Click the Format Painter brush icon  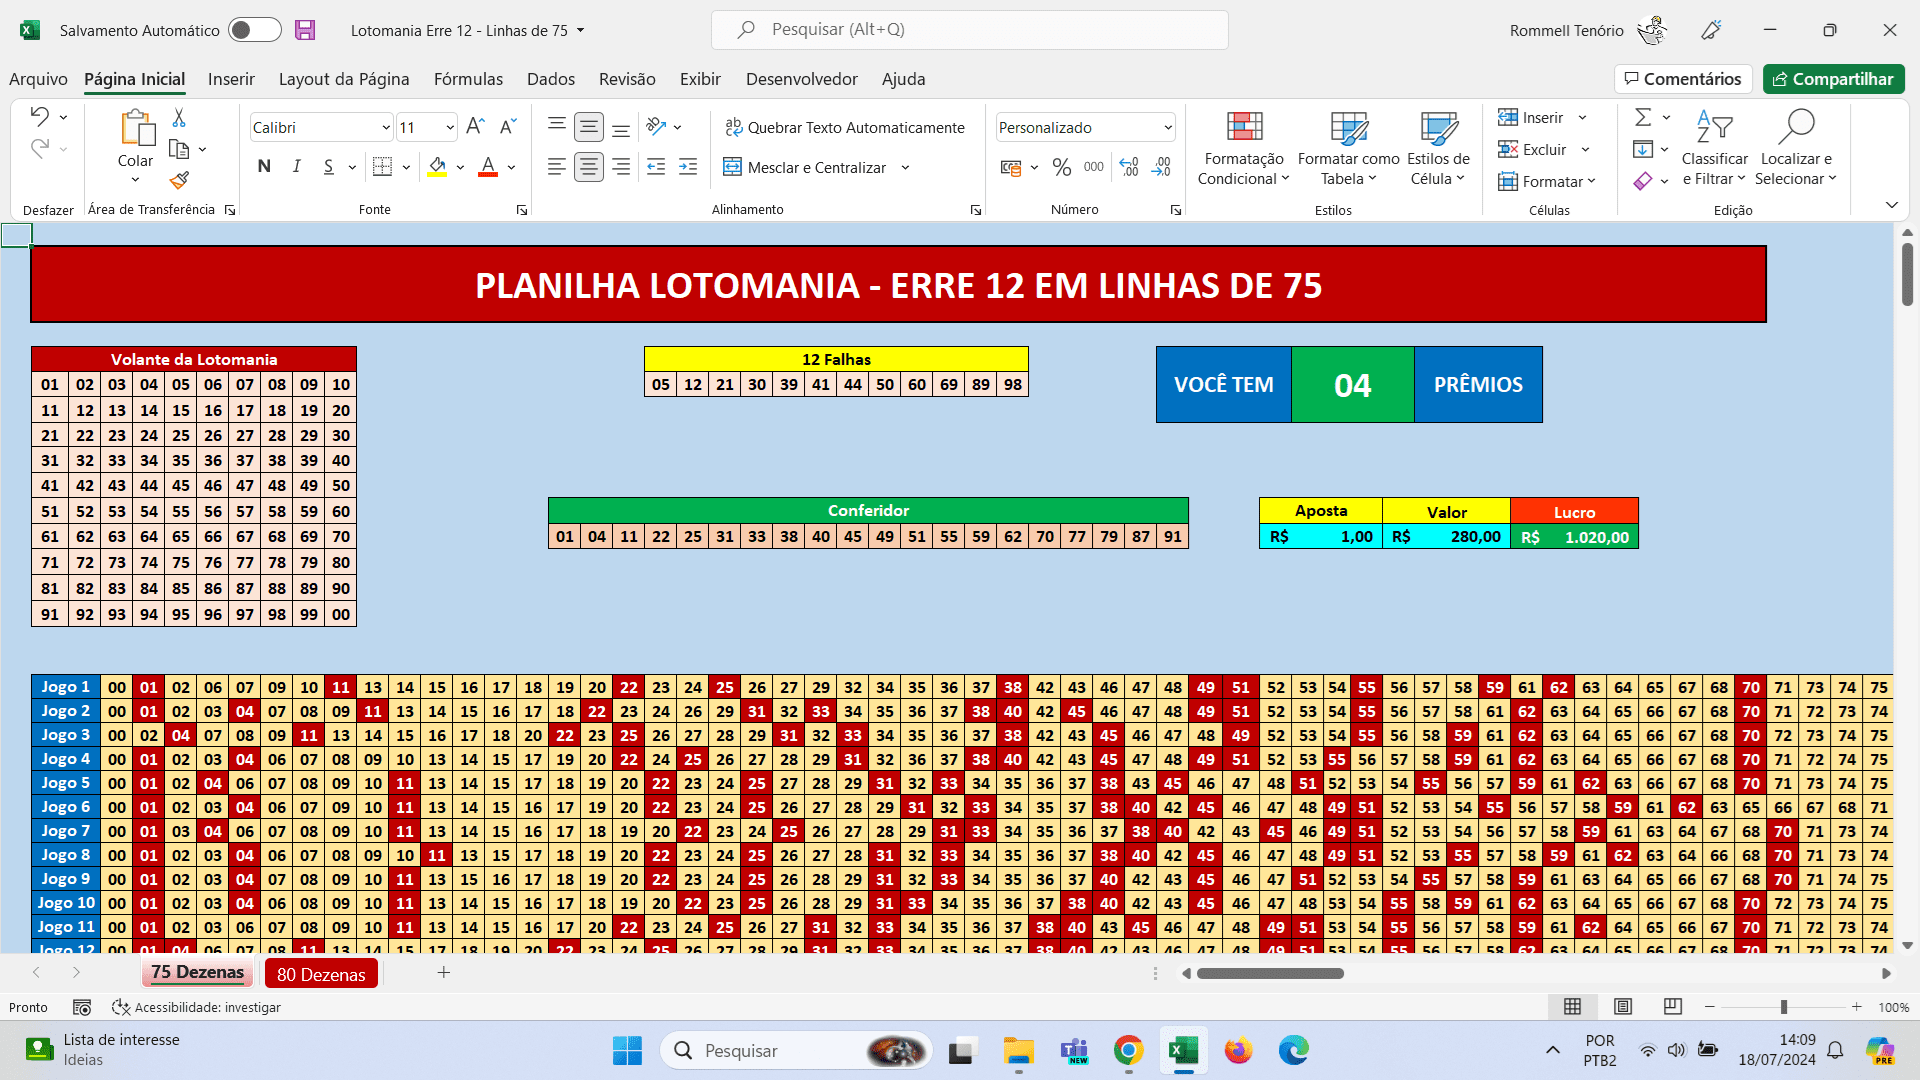[x=179, y=181]
